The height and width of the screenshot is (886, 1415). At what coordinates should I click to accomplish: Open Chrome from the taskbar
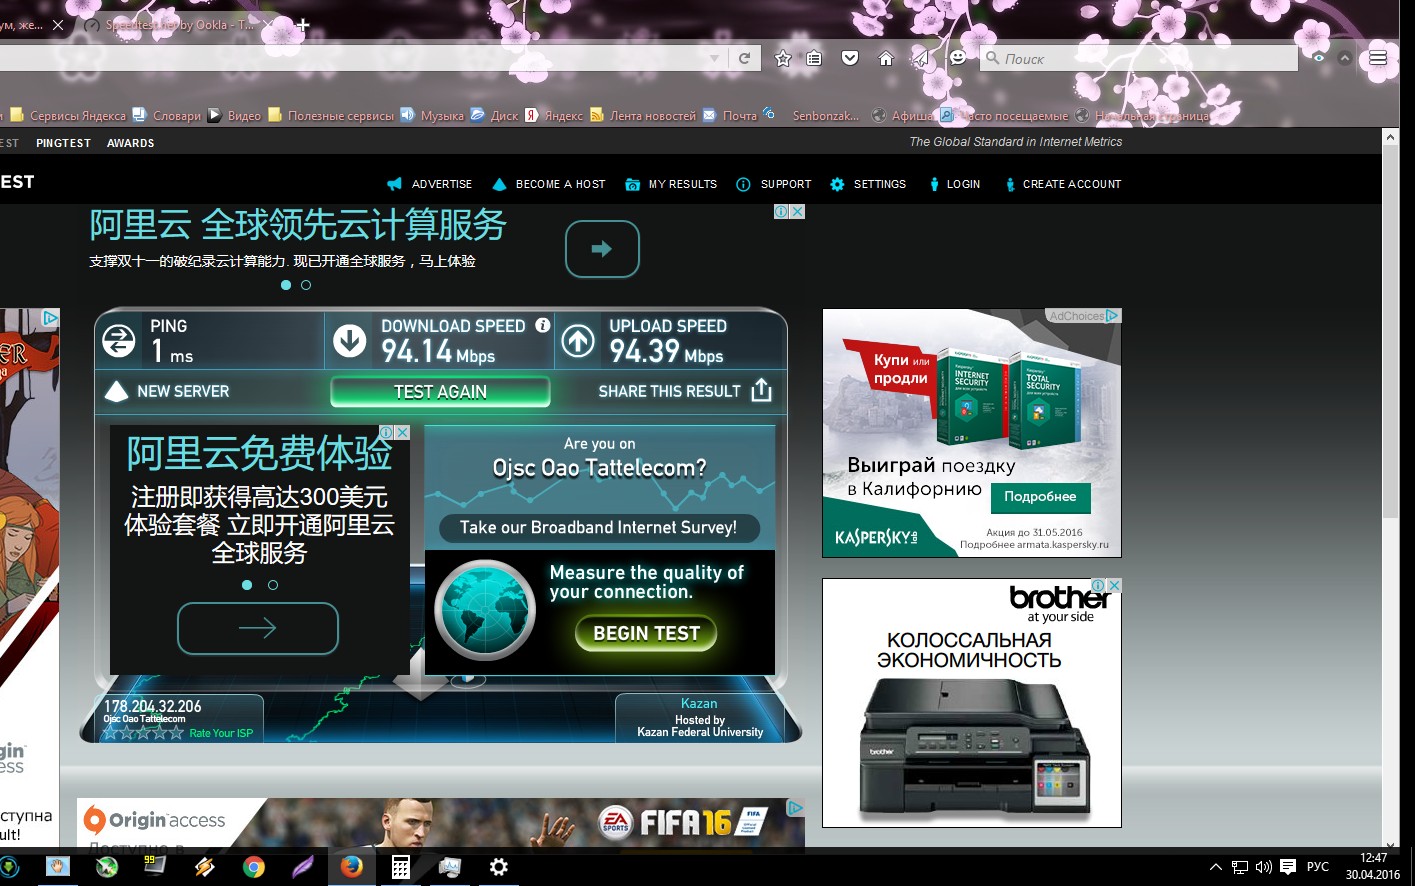click(254, 867)
